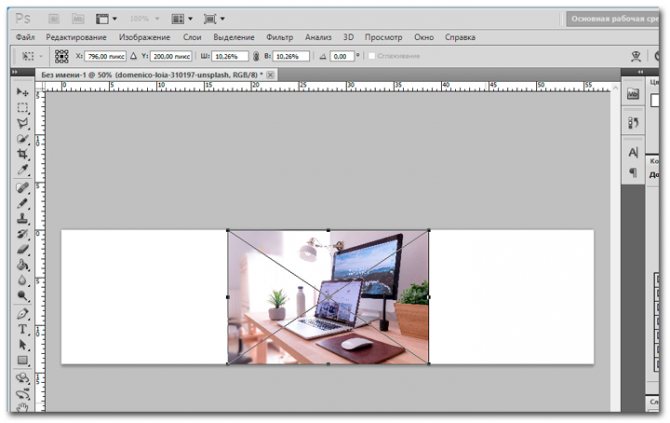This screenshot has height=423, width=670.
Task: Open the Слои menu
Action: 192,37
